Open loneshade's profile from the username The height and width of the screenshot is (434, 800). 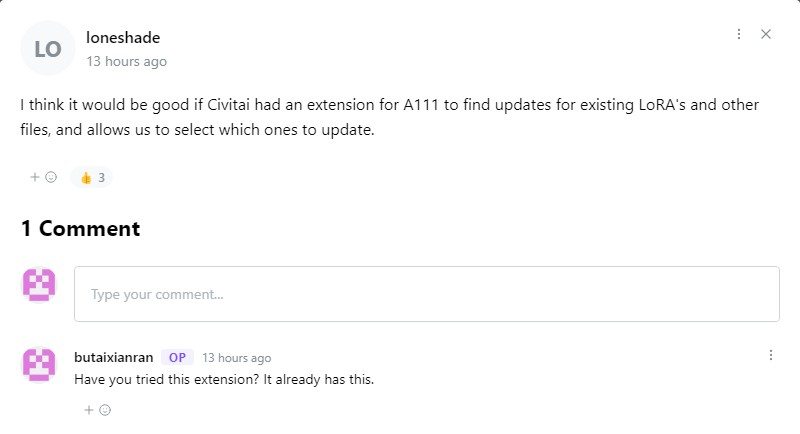(x=123, y=38)
